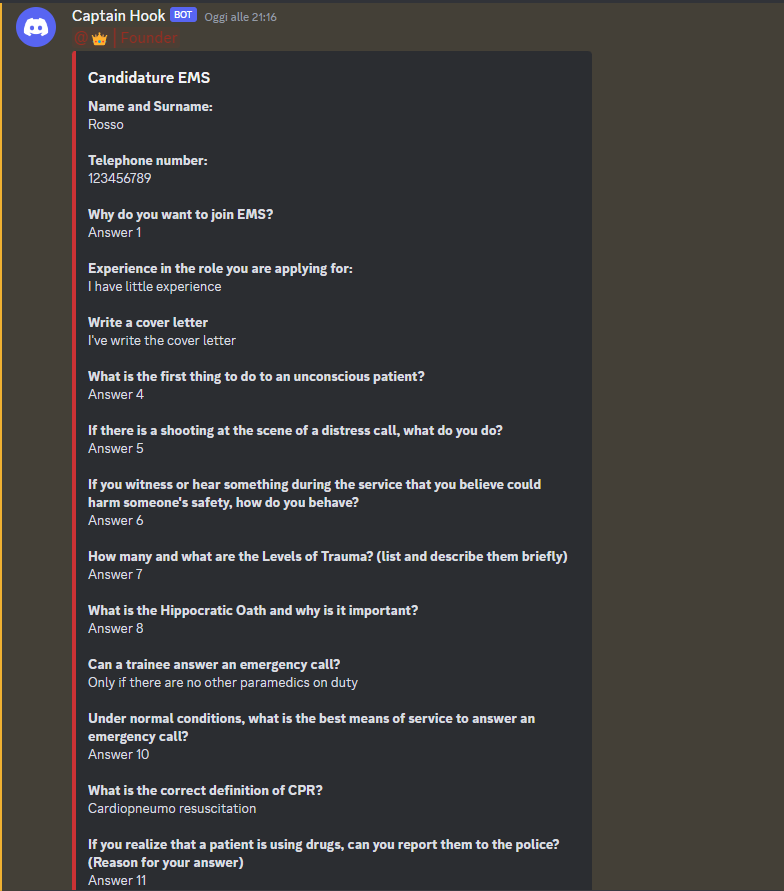Click the Captain Hook Discord avatar
The width and height of the screenshot is (784, 891).
coord(36,27)
